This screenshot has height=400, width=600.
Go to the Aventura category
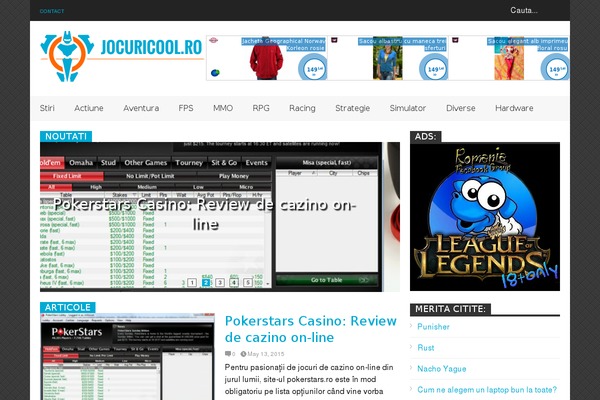click(x=141, y=108)
